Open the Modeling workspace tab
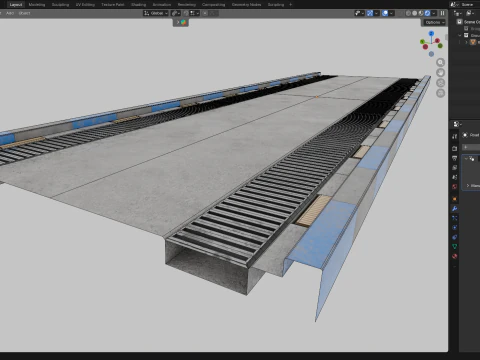 [37, 5]
